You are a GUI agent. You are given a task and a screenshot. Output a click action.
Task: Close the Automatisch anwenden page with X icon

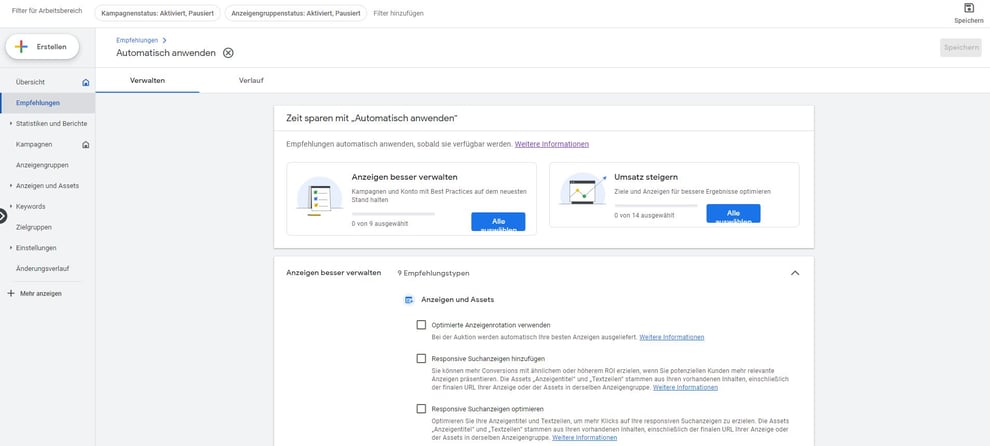pyautogui.click(x=228, y=53)
